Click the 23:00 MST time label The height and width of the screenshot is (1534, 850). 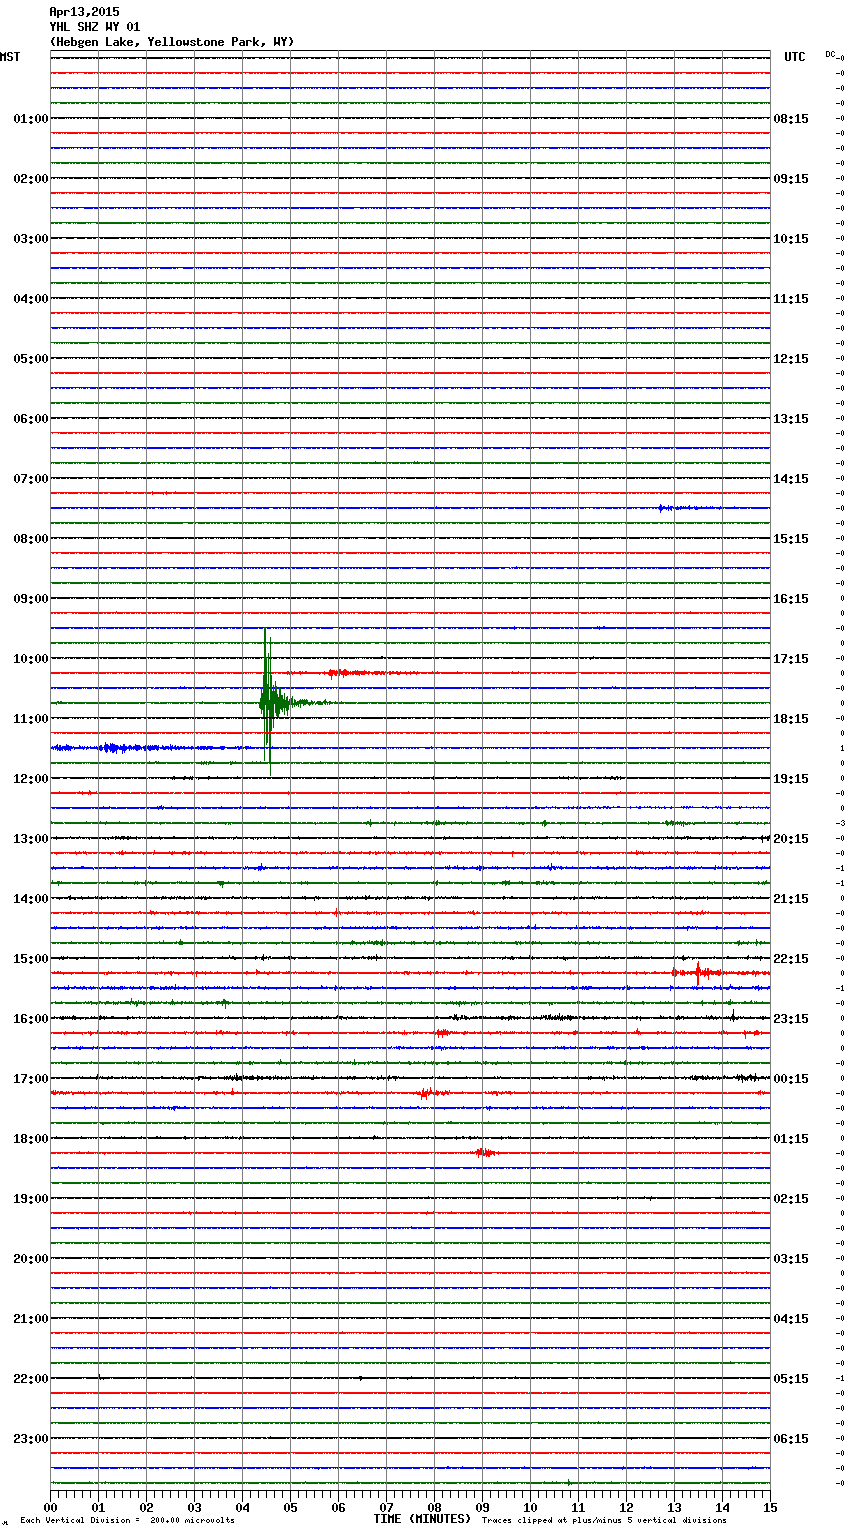[x=30, y=1439]
